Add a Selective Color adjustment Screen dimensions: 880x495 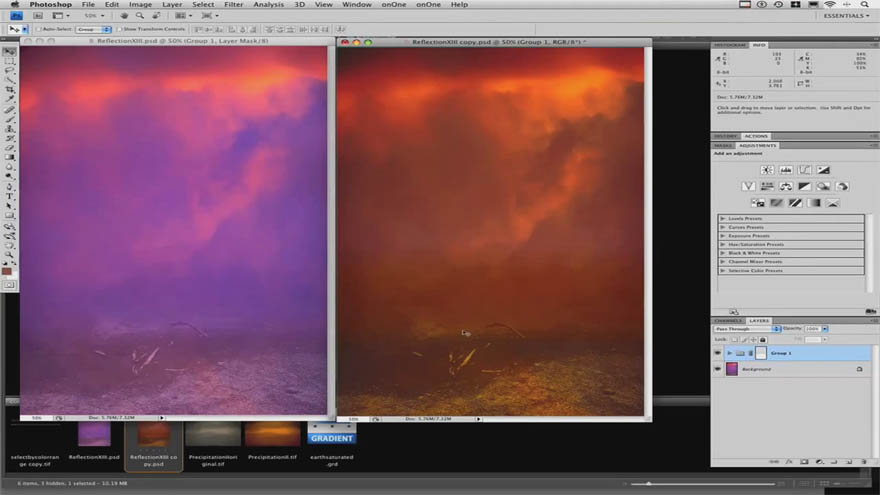pos(833,203)
